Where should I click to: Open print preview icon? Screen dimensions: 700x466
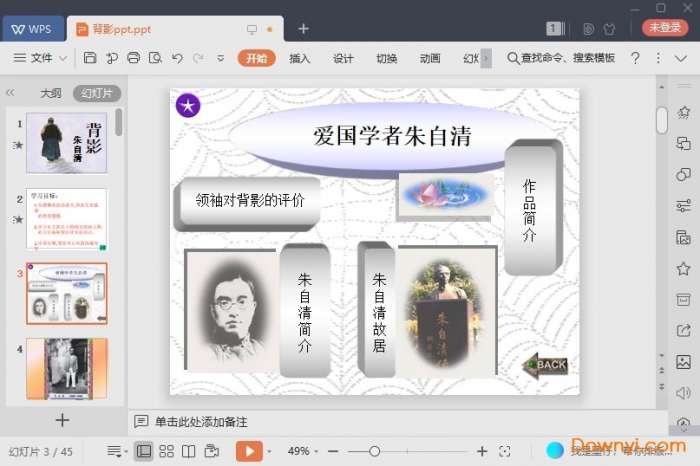click(x=155, y=58)
